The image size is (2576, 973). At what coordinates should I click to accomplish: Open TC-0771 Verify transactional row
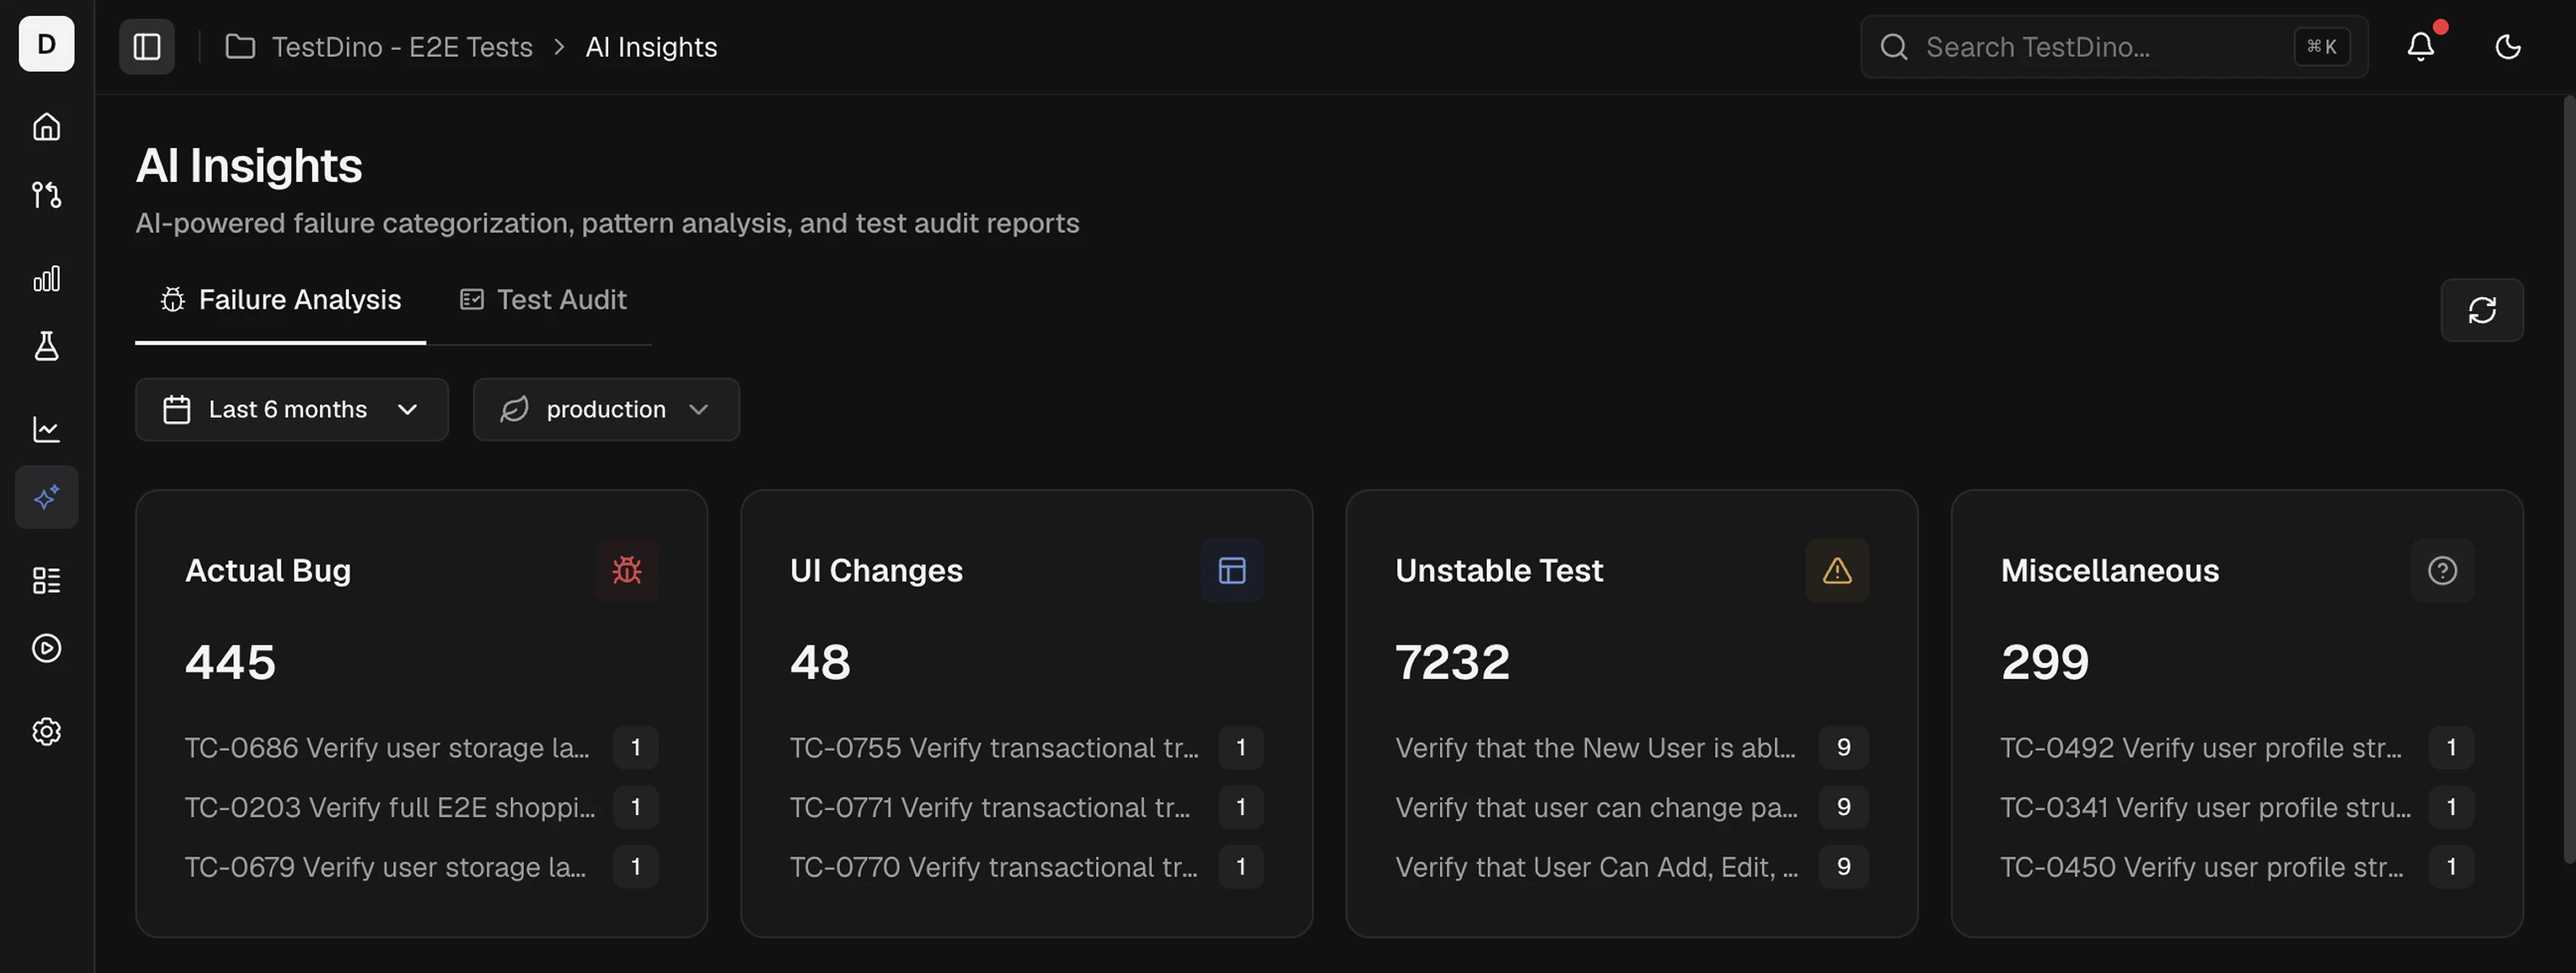(x=1026, y=807)
